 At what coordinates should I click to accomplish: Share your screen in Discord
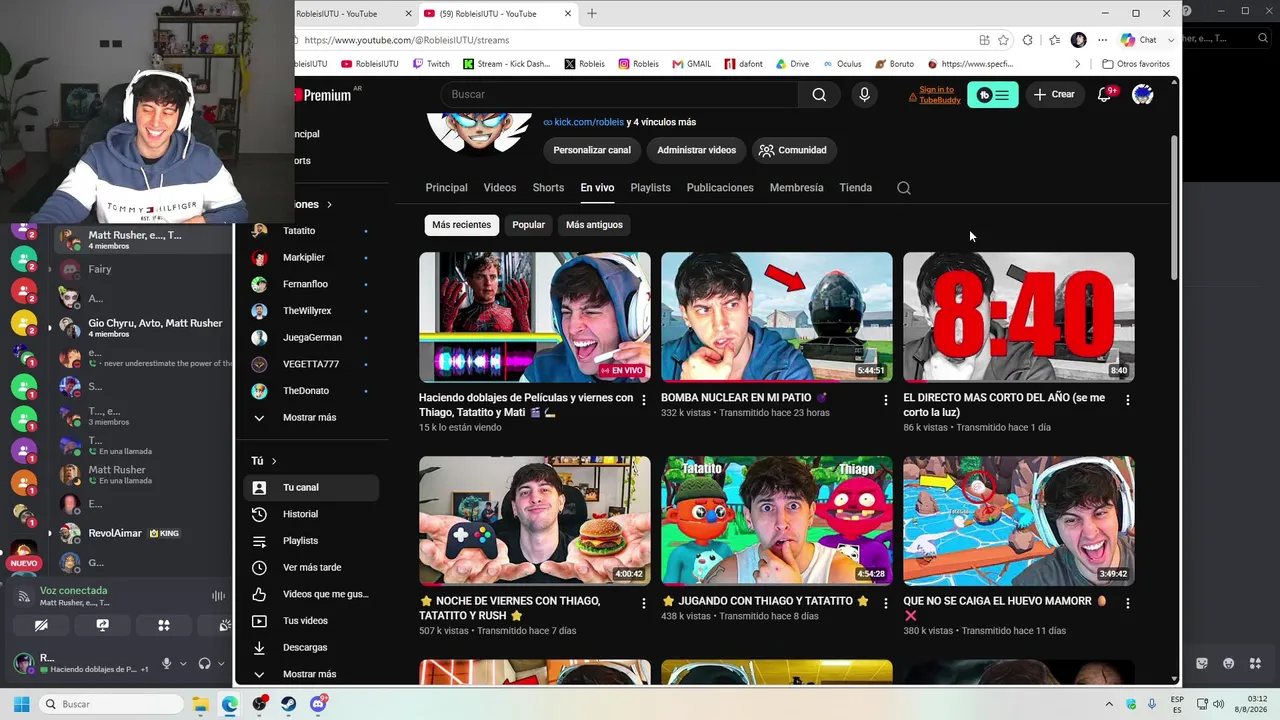pyautogui.click(x=102, y=625)
